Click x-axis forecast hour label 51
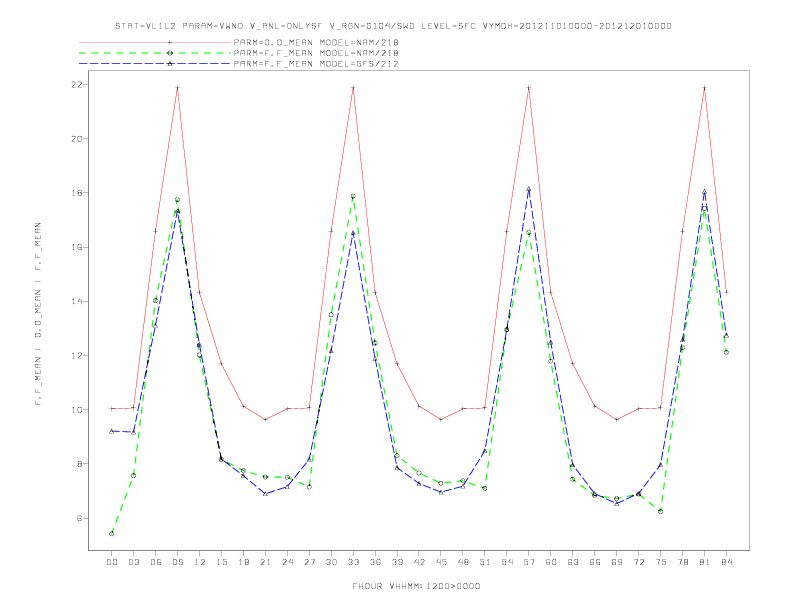The width and height of the screenshot is (792, 612). coord(485,562)
